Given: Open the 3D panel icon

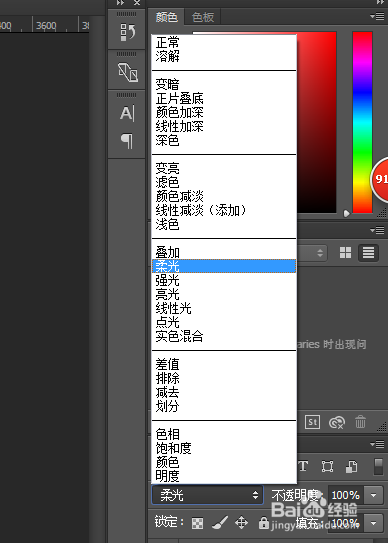Looking at the screenshot, I should click(x=127, y=72).
